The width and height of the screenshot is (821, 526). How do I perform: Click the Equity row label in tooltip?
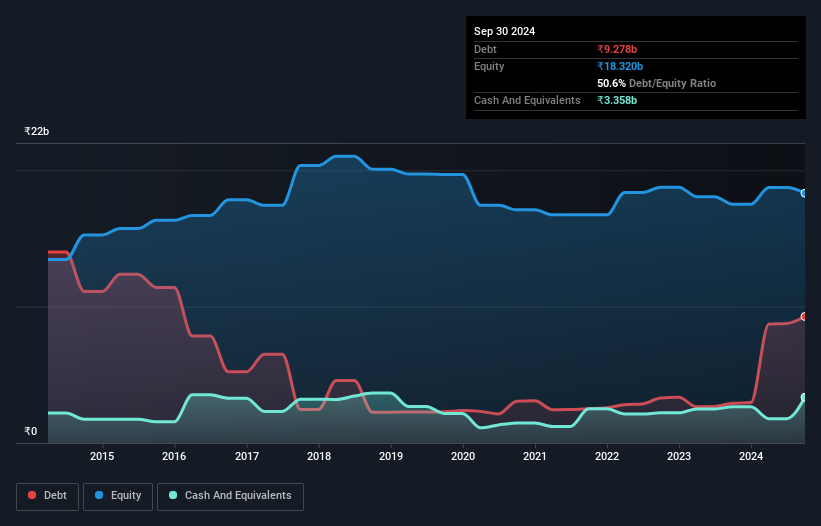[489, 66]
